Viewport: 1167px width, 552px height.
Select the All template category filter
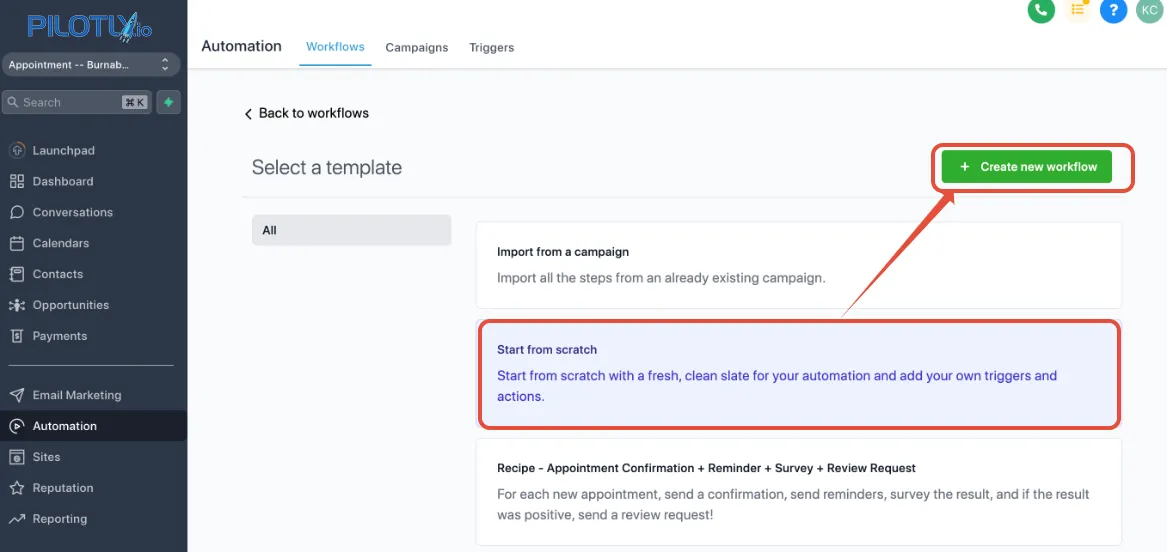(351, 230)
